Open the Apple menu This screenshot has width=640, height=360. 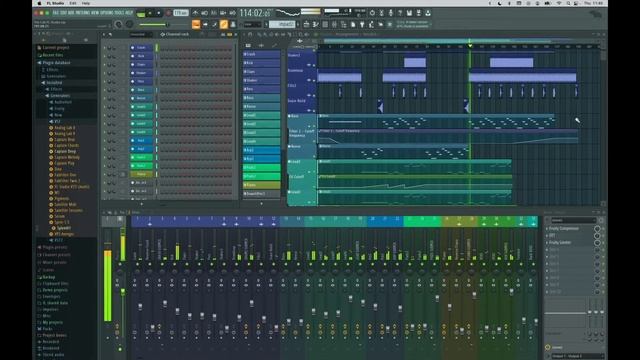coord(40,3)
